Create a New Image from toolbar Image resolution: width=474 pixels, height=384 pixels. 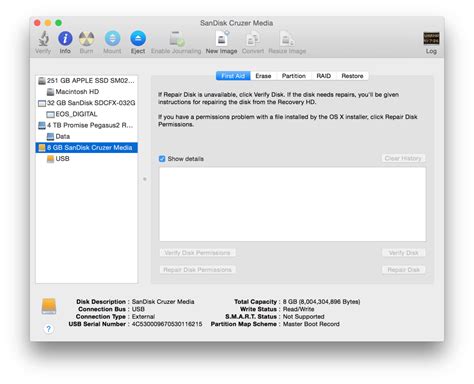pyautogui.click(x=221, y=39)
